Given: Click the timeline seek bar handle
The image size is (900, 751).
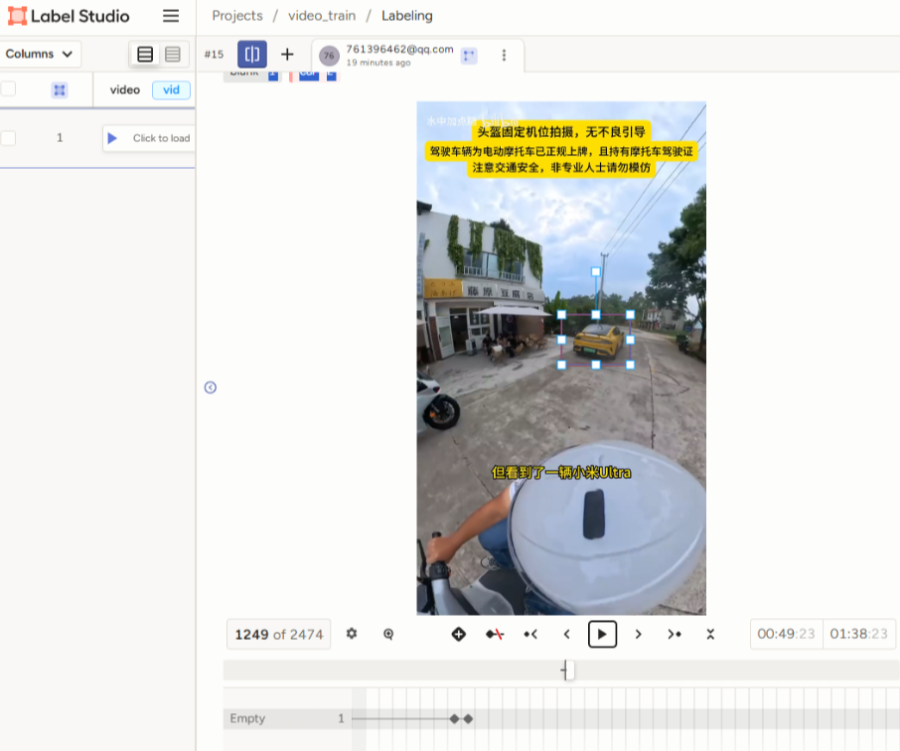Looking at the screenshot, I should point(567,670).
